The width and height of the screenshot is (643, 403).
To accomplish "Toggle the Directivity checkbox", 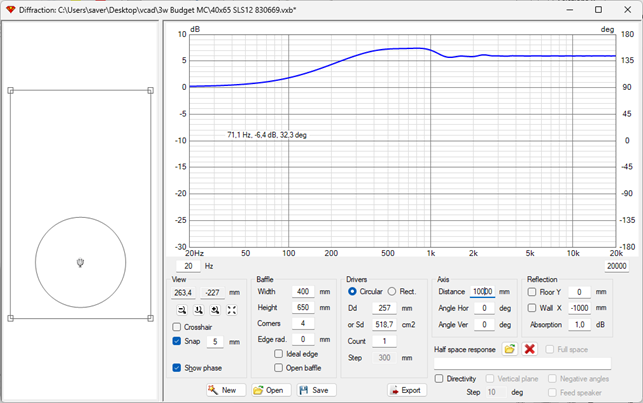I will tap(439, 378).
